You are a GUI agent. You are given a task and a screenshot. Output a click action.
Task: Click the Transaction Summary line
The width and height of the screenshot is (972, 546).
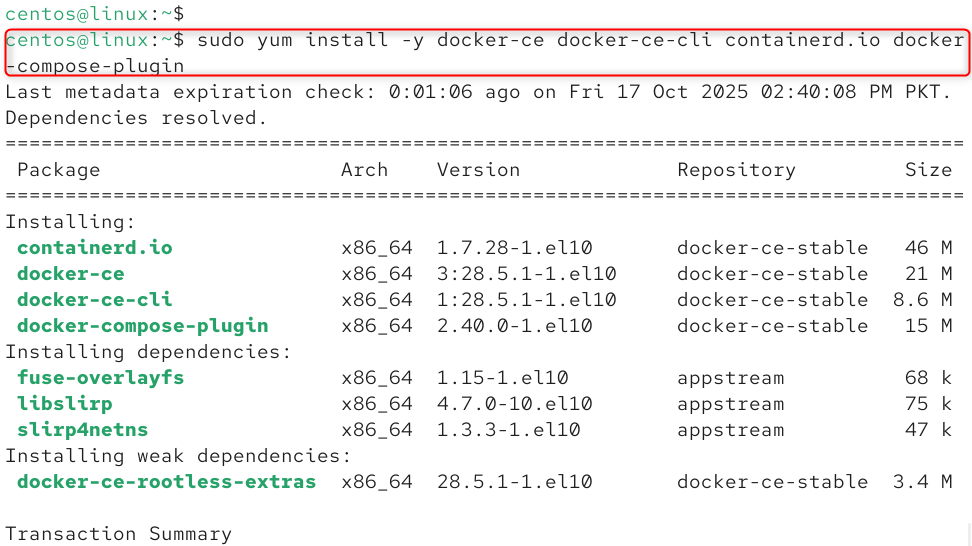118,534
